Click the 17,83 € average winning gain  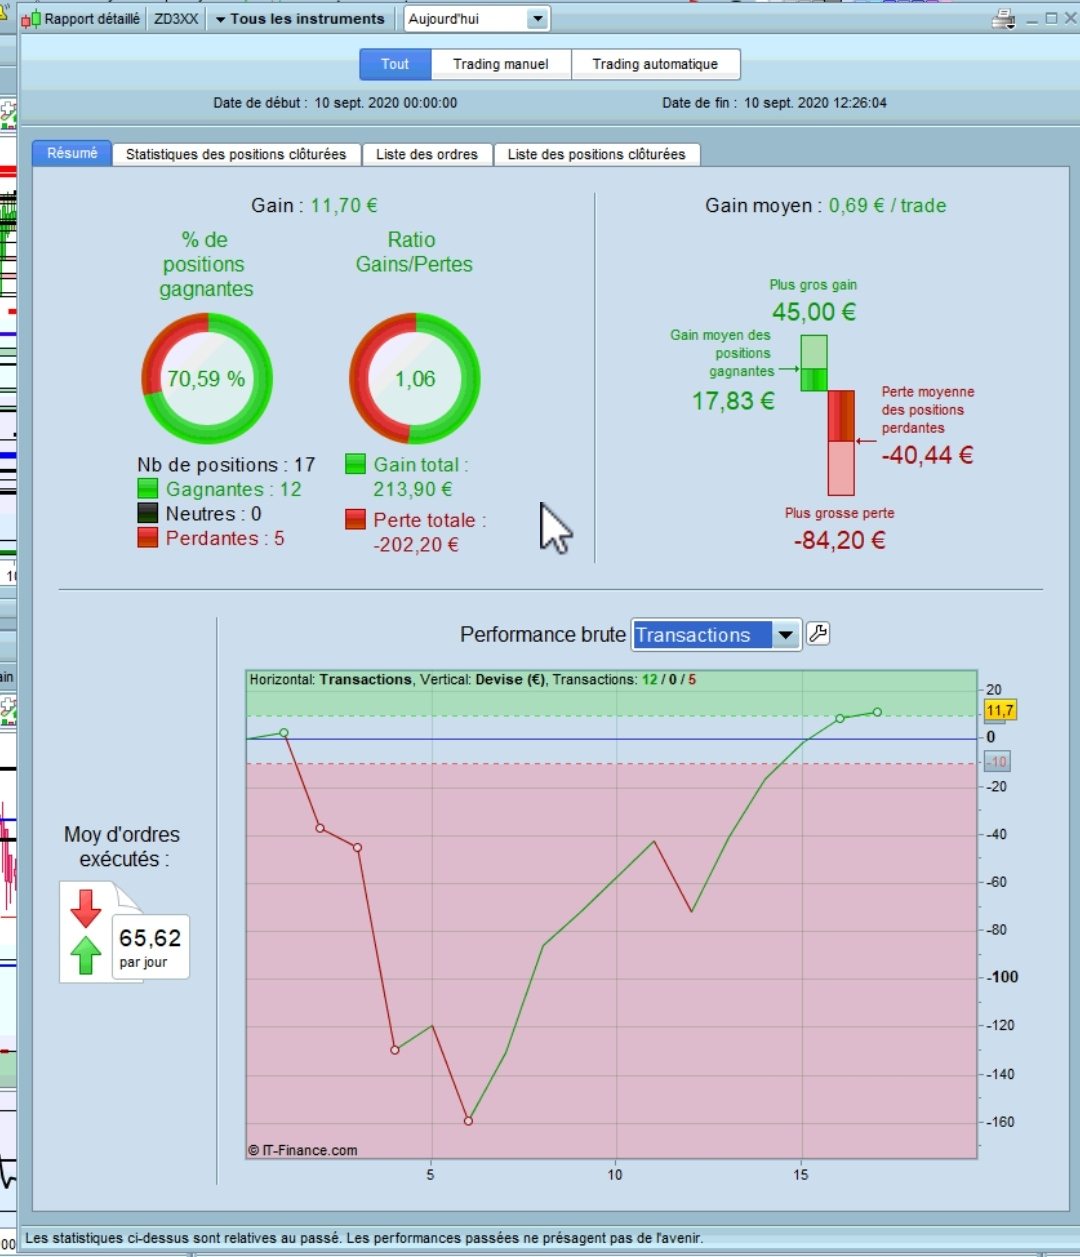tap(733, 401)
